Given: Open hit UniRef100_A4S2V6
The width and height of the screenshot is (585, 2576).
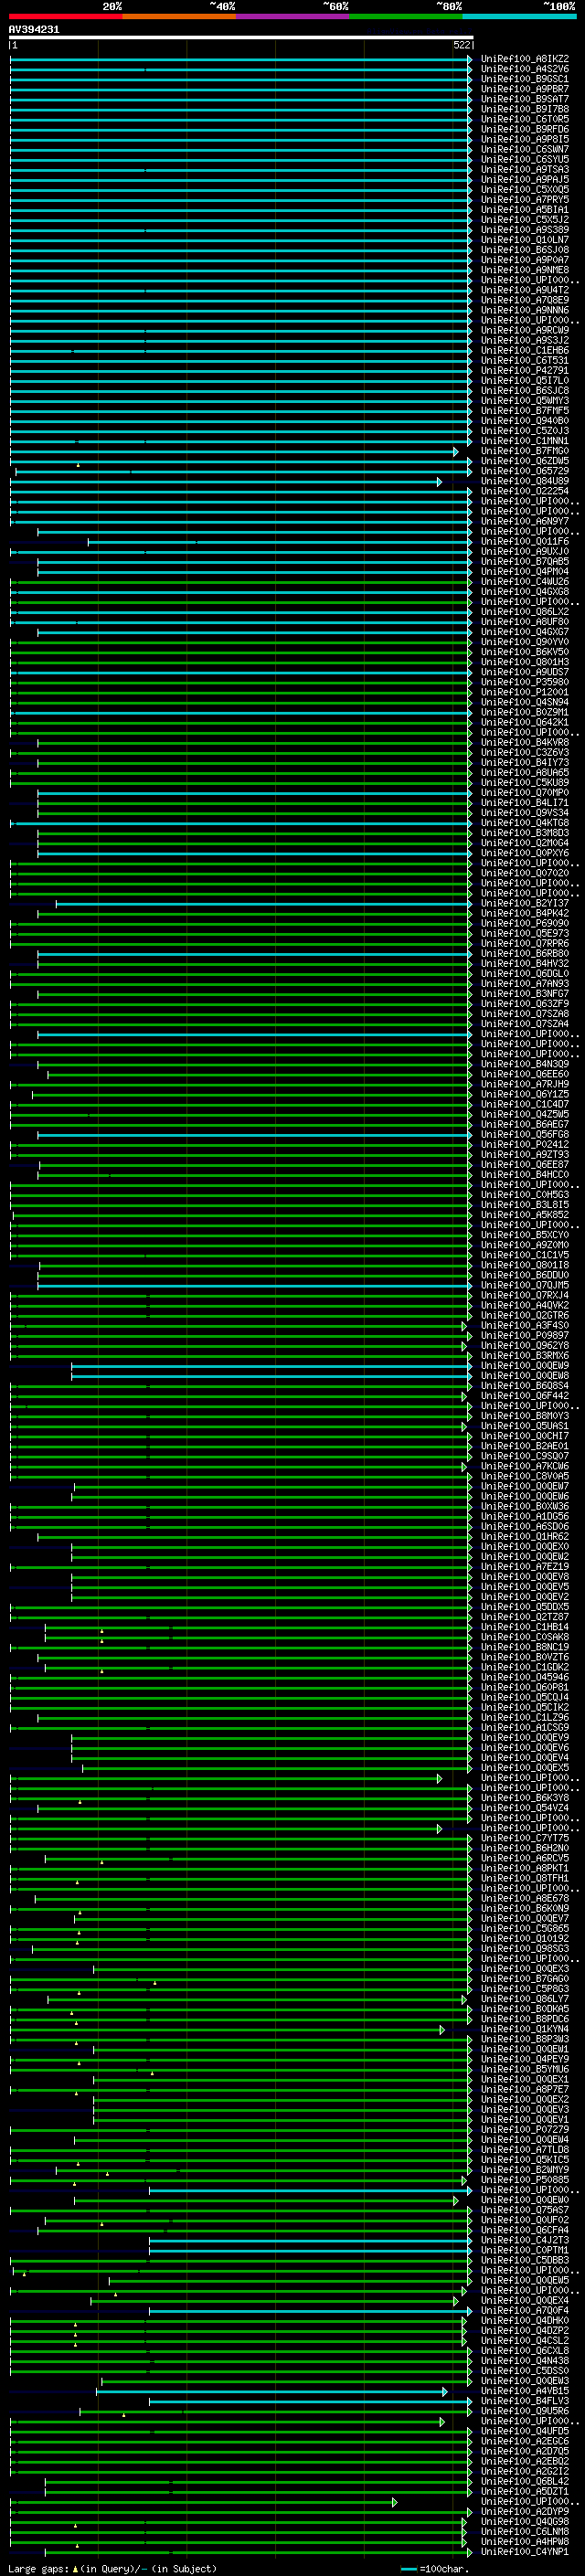Looking at the screenshot, I should tap(524, 69).
